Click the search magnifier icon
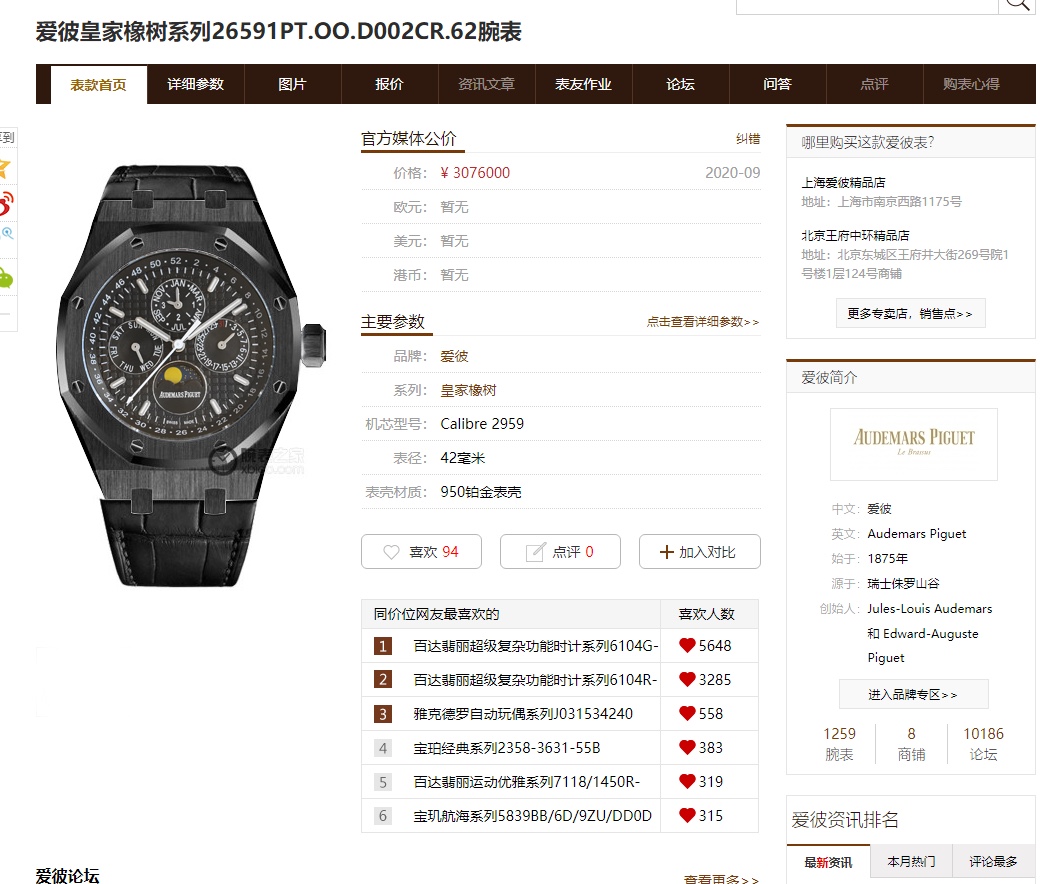1040x884 pixels. tap(1017, 5)
